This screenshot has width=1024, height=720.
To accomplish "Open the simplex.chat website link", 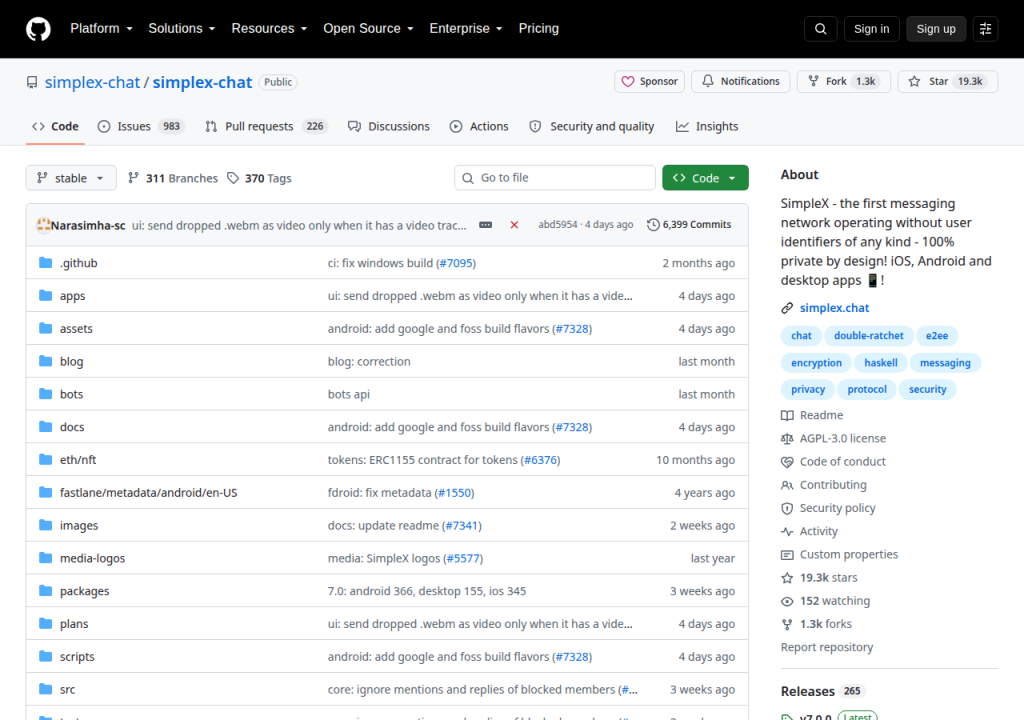I will click(834, 308).
